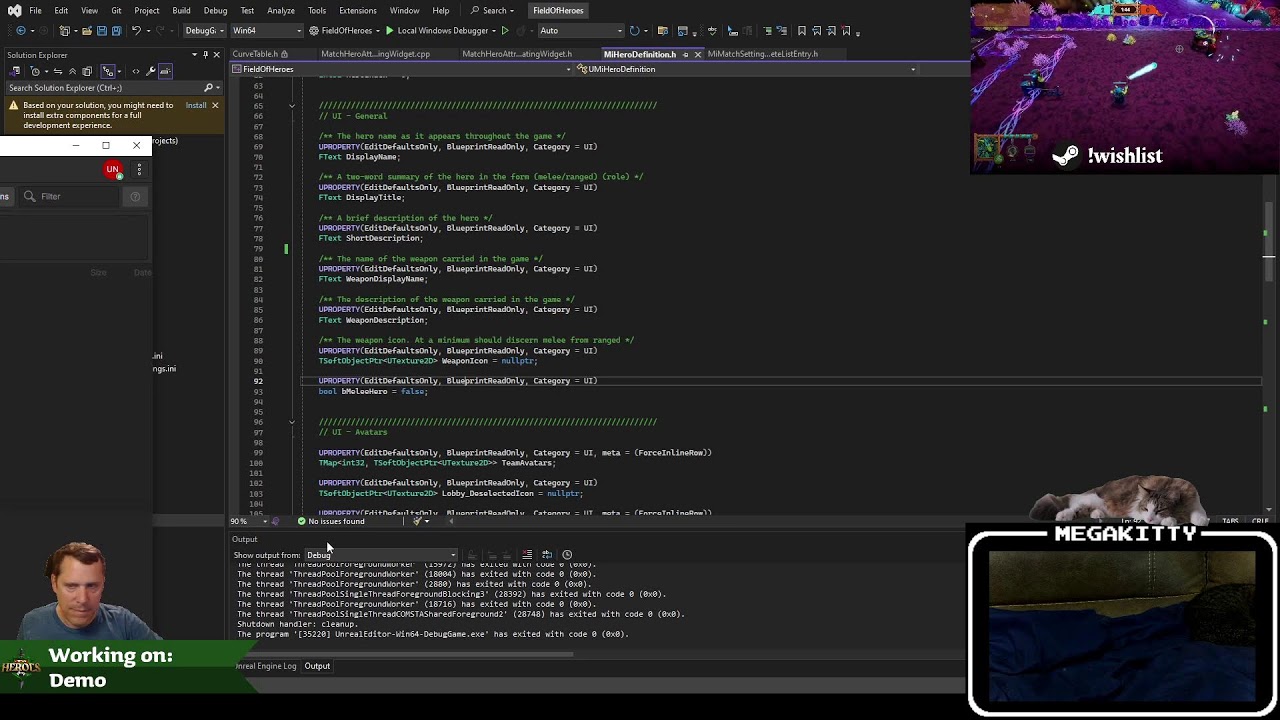Image resolution: width=1280 pixels, height=720 pixels.
Task: Go to the previous bookmark
Action: coord(816,31)
